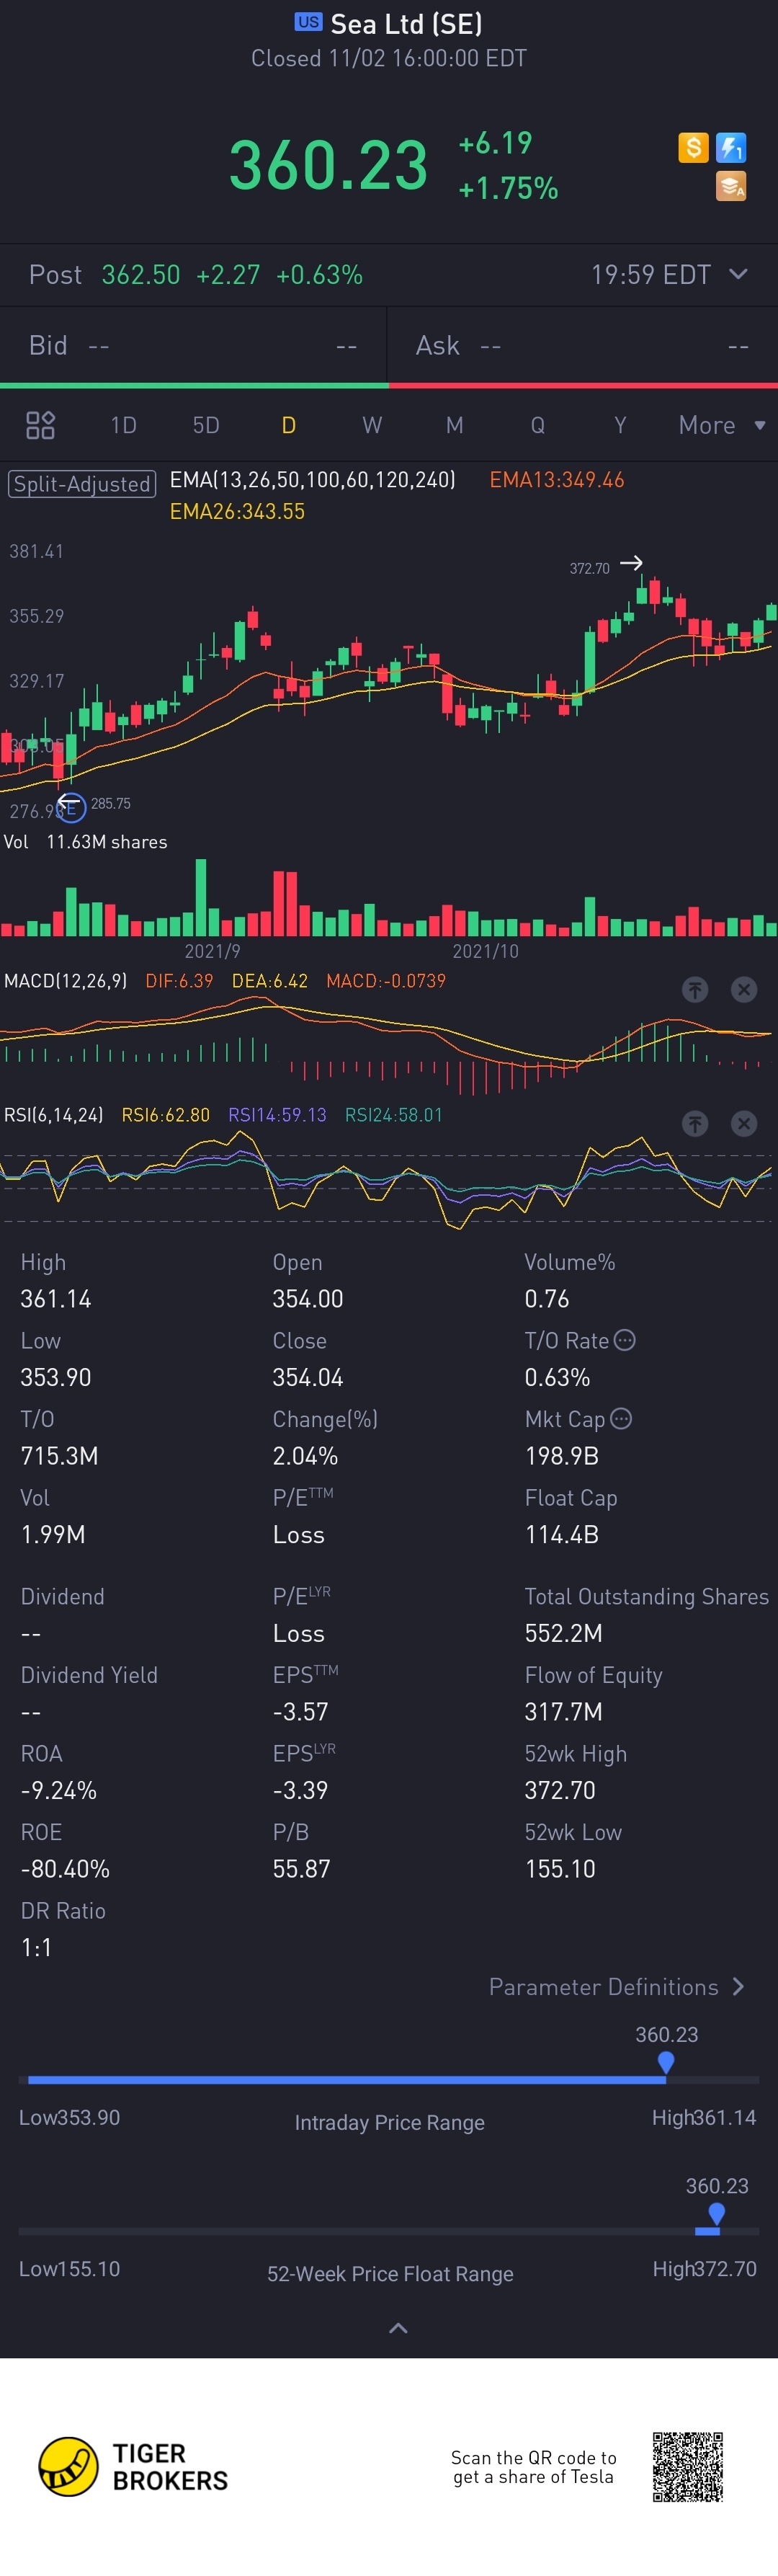This screenshot has height=2576, width=778.
Task: Tap the orange stacked layers badge icon
Action: pyautogui.click(x=731, y=186)
